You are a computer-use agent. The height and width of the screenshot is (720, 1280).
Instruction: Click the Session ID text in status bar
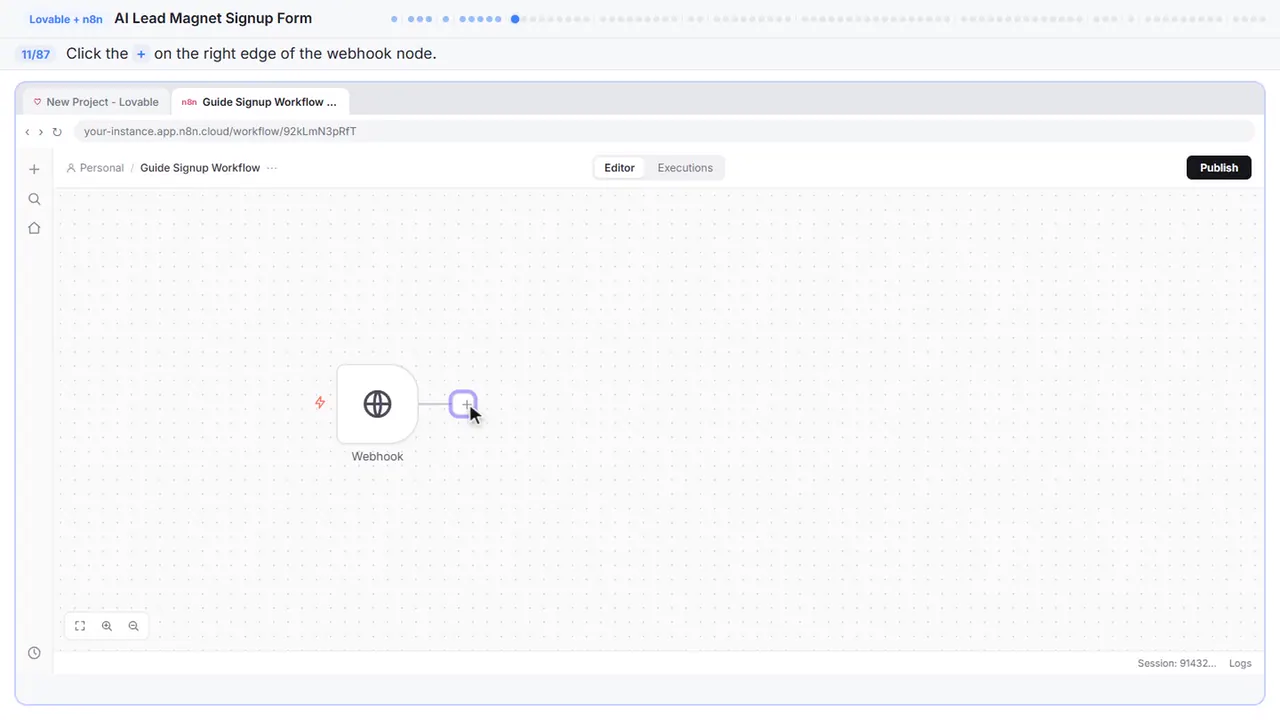pyautogui.click(x=1177, y=663)
